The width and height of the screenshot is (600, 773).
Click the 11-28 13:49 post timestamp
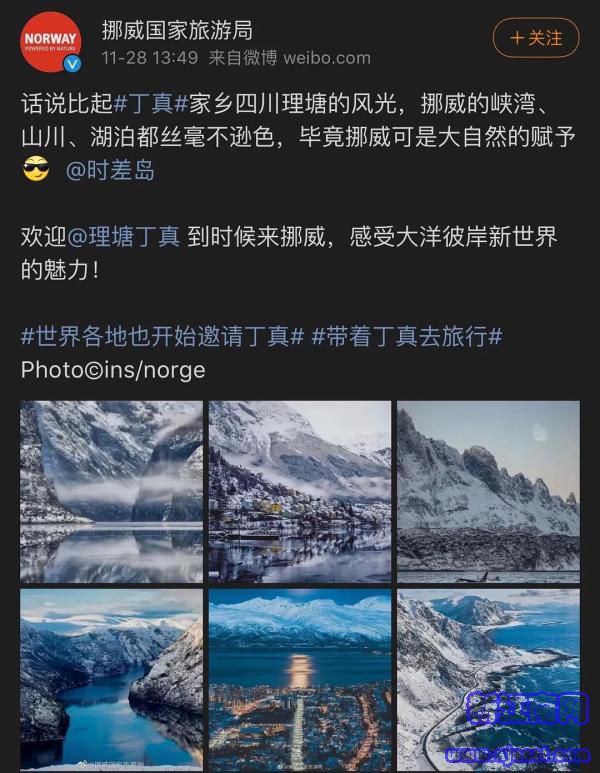click(x=150, y=58)
